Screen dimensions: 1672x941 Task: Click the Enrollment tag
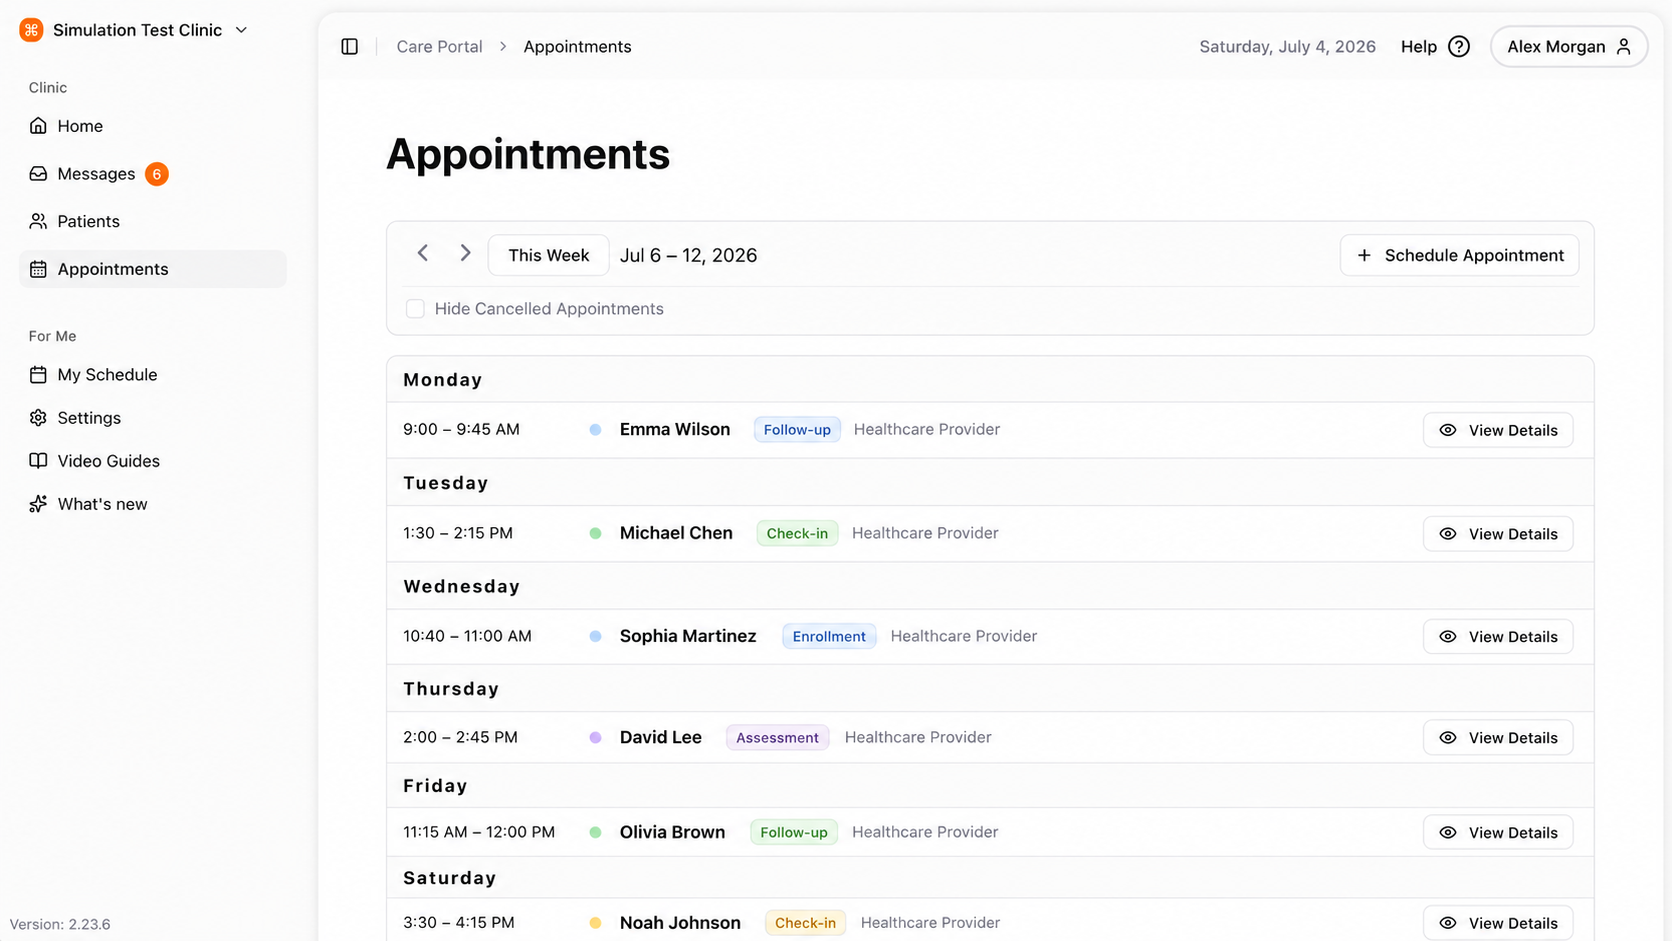(829, 637)
